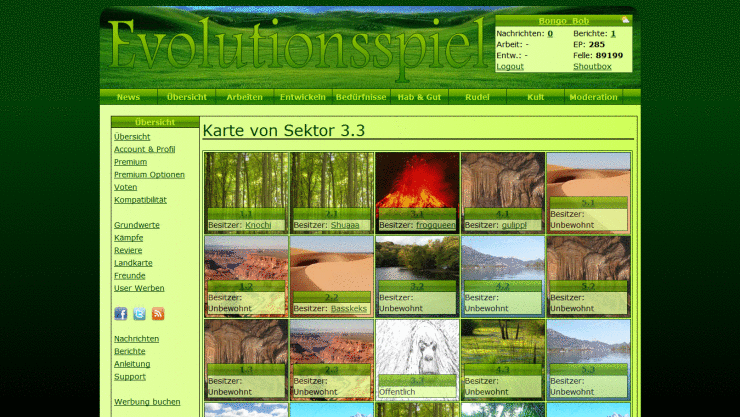This screenshot has height=417, width=740.
Task: Open Werbung buchen link
Action: [x=147, y=402]
